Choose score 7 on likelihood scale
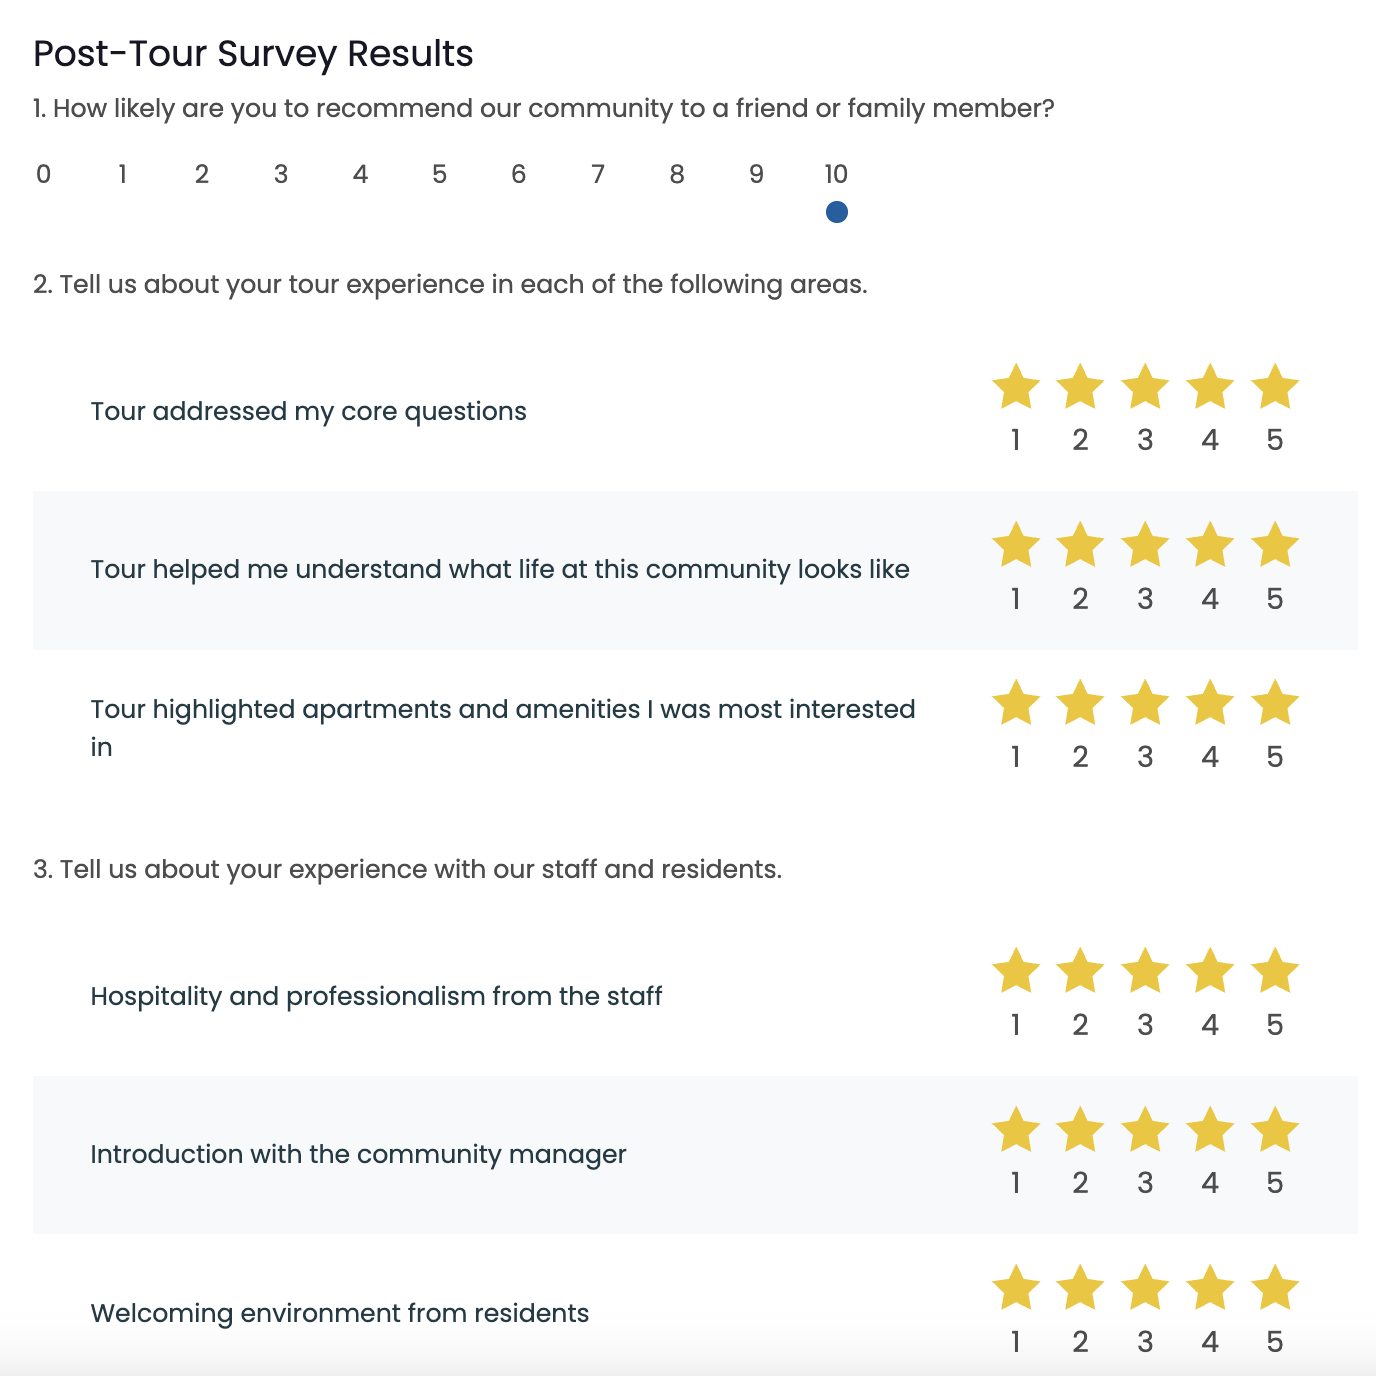 (x=598, y=175)
